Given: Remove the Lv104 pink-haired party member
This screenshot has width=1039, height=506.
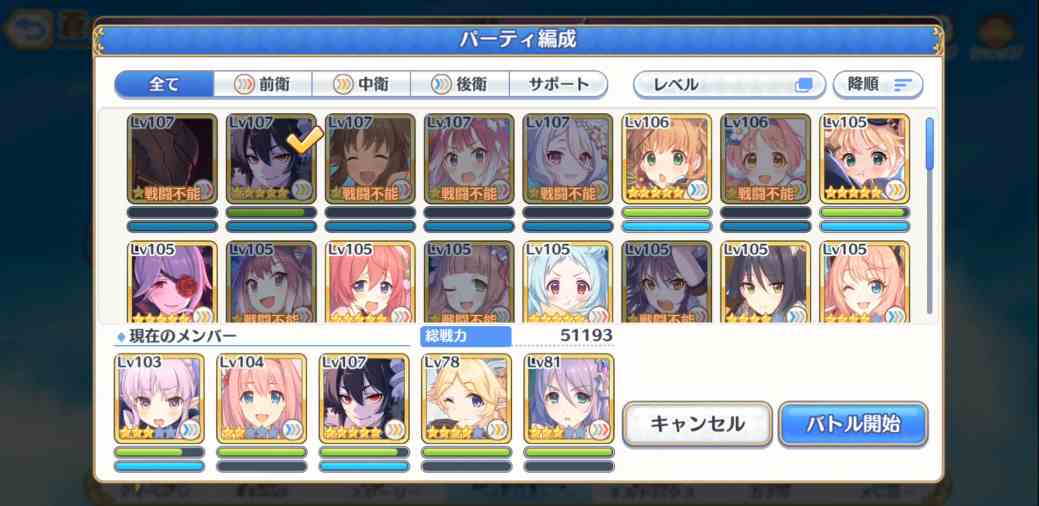Looking at the screenshot, I should click(x=262, y=399).
